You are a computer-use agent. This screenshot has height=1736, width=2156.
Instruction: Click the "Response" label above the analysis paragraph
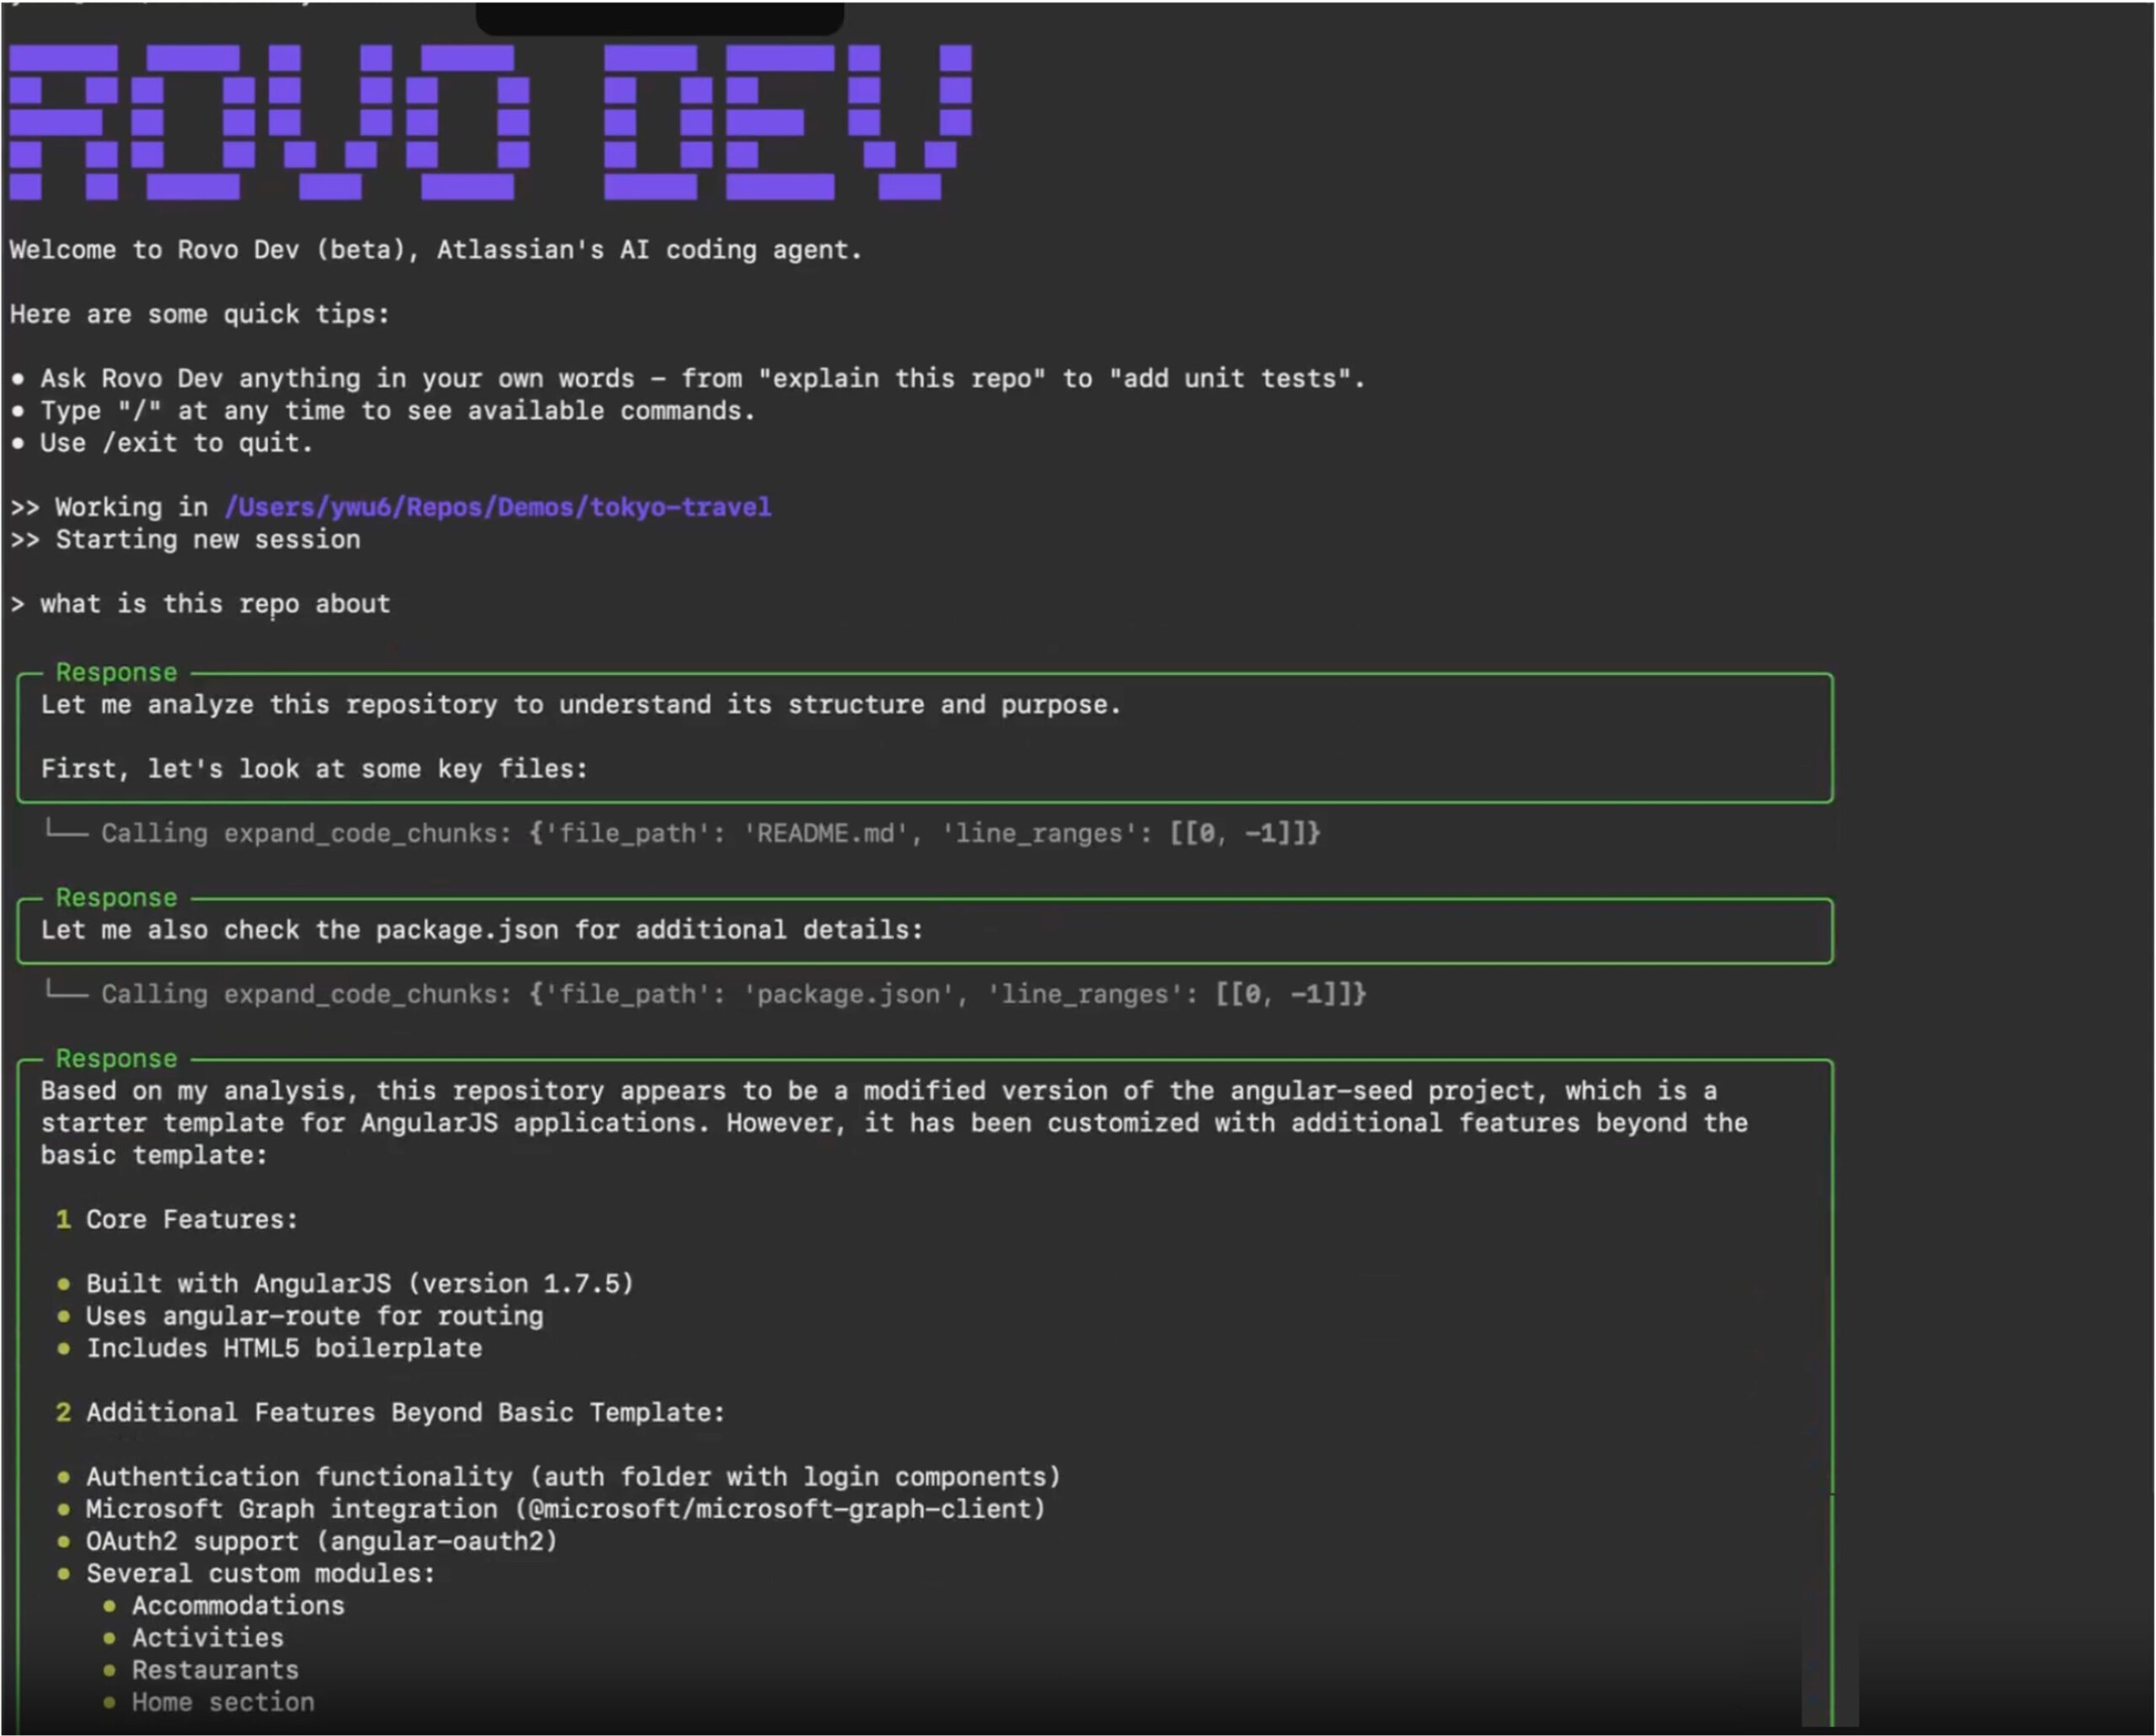click(x=116, y=1059)
